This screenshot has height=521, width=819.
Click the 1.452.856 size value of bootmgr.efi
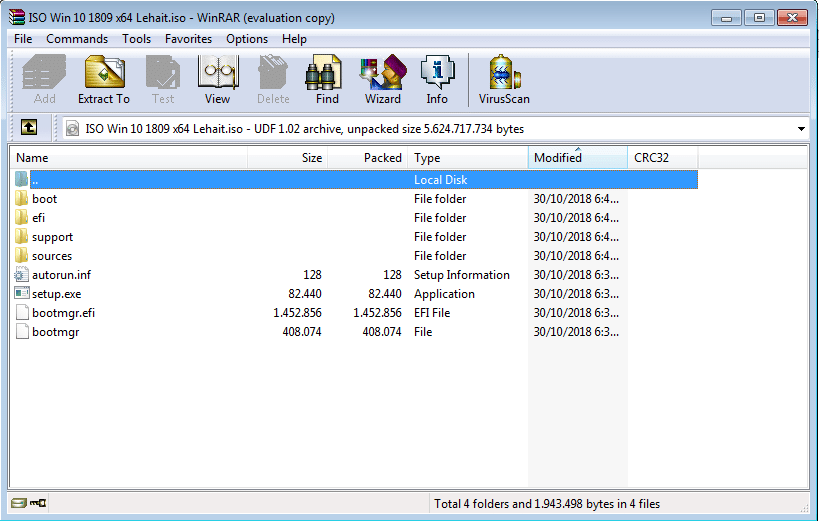[x=297, y=312]
